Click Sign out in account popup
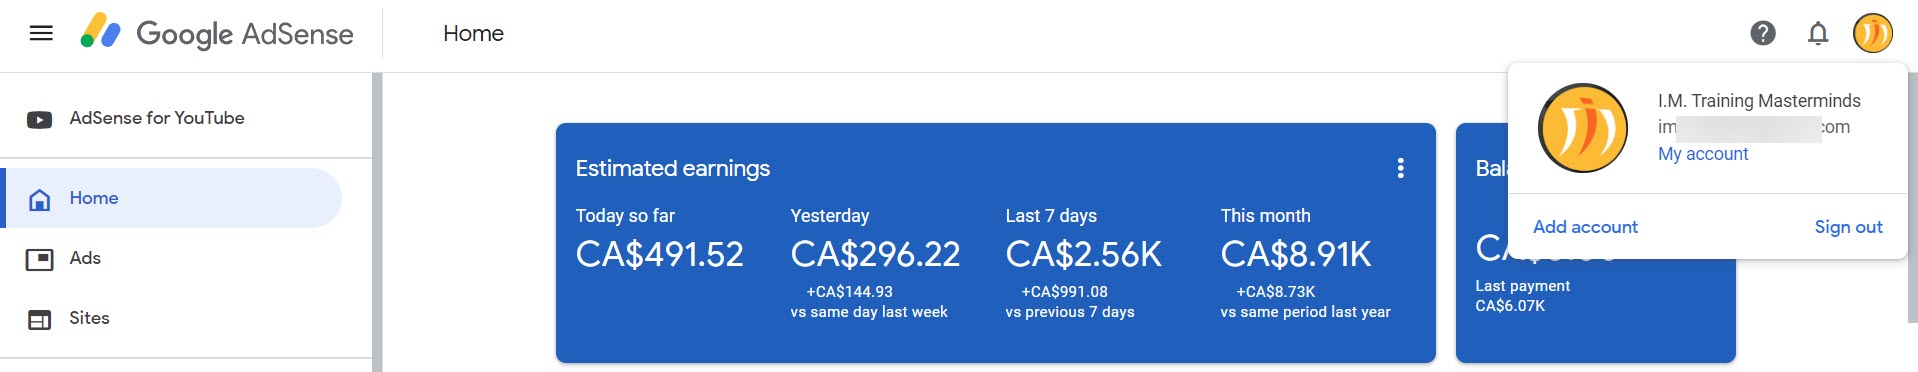 tap(1848, 227)
